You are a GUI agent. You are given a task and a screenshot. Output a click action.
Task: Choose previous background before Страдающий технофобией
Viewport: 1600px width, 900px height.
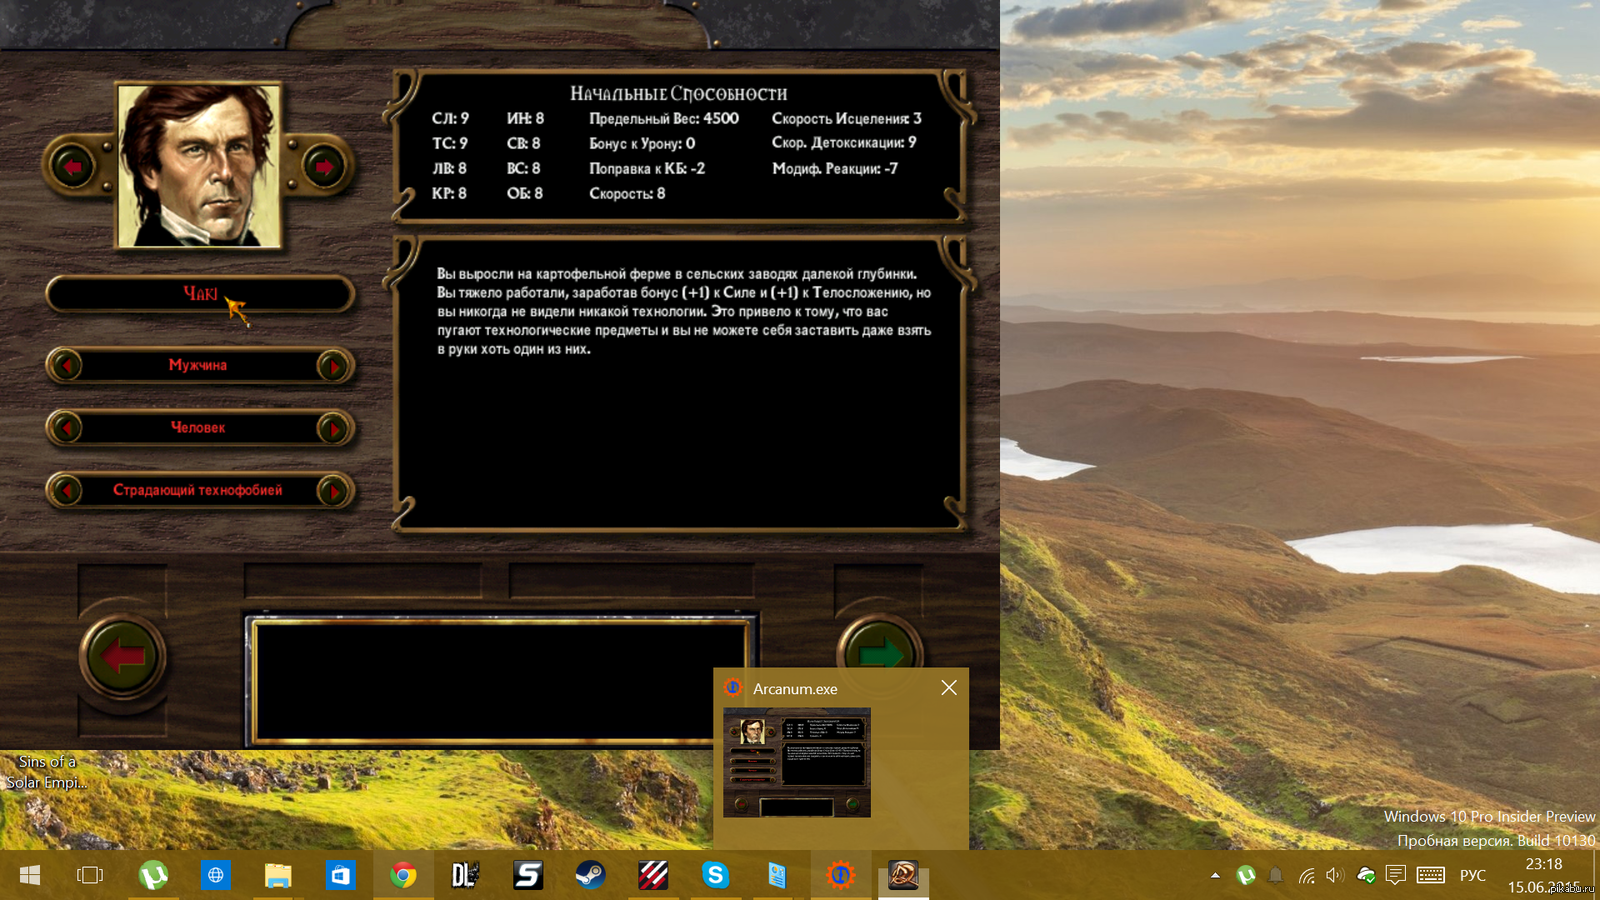coord(66,491)
